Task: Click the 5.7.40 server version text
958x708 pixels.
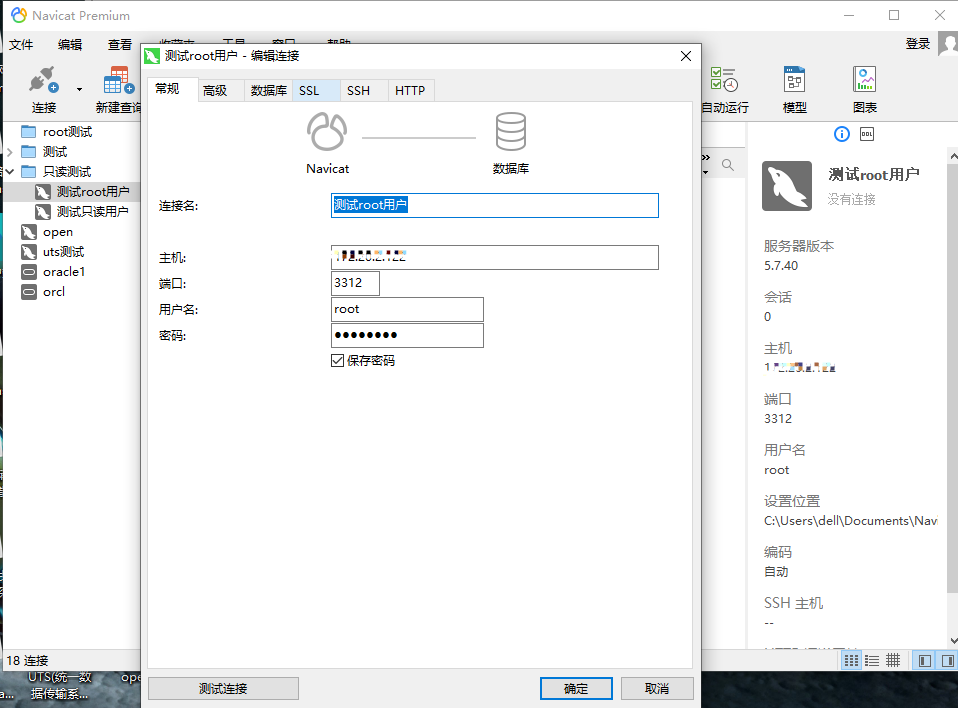Action: pos(781,266)
